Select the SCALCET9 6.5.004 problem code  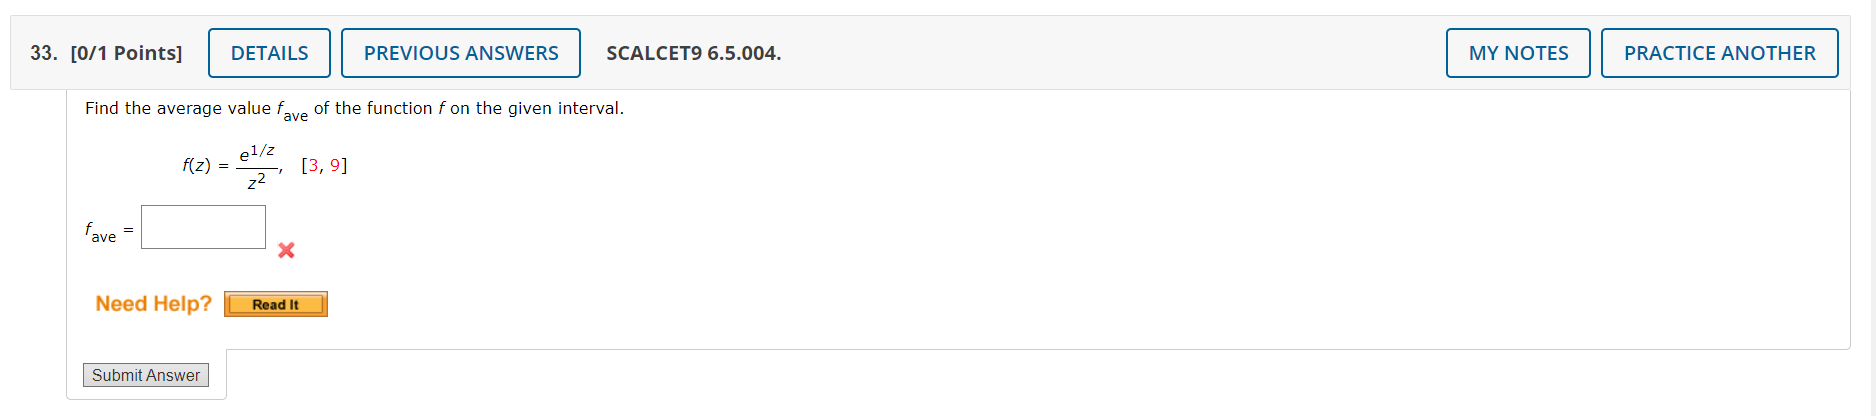tap(693, 53)
